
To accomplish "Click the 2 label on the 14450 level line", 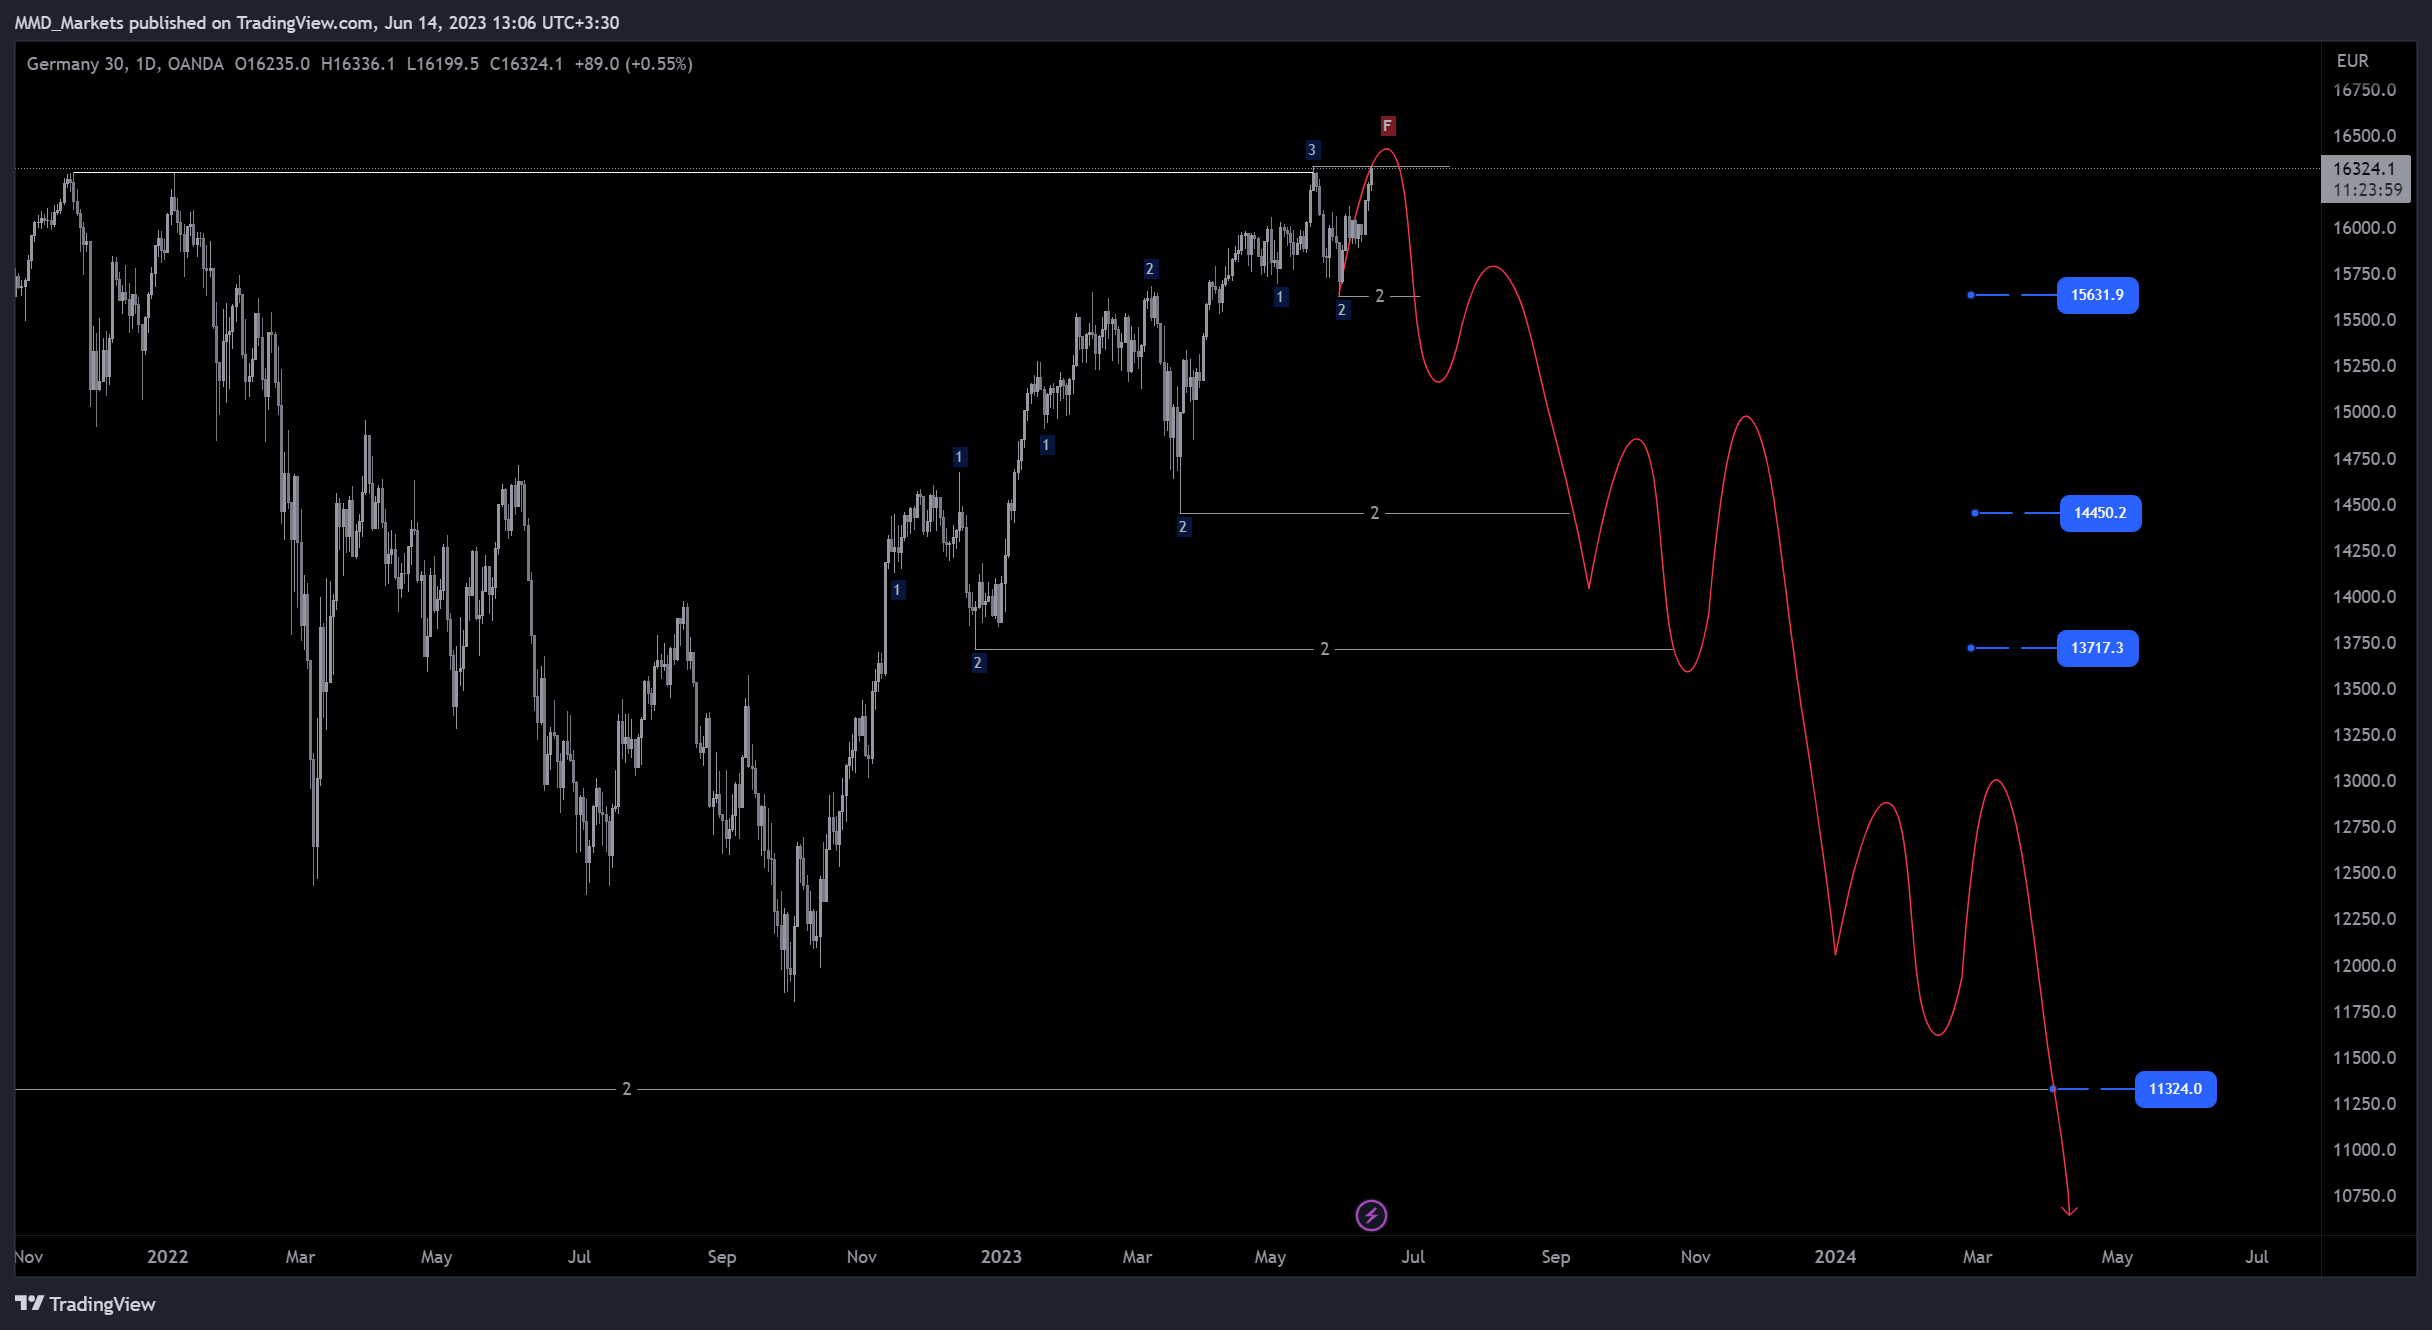I will 1374,513.
